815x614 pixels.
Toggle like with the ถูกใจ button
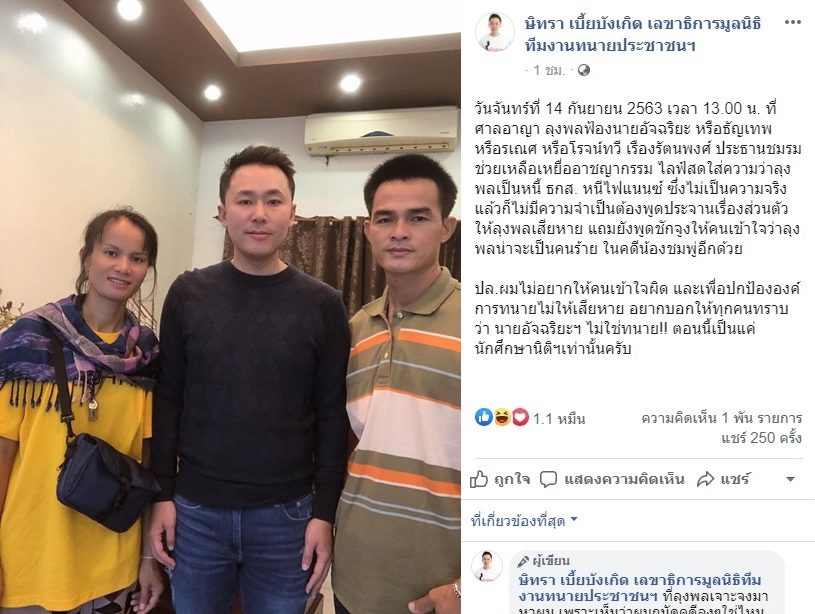pyautogui.click(x=500, y=479)
